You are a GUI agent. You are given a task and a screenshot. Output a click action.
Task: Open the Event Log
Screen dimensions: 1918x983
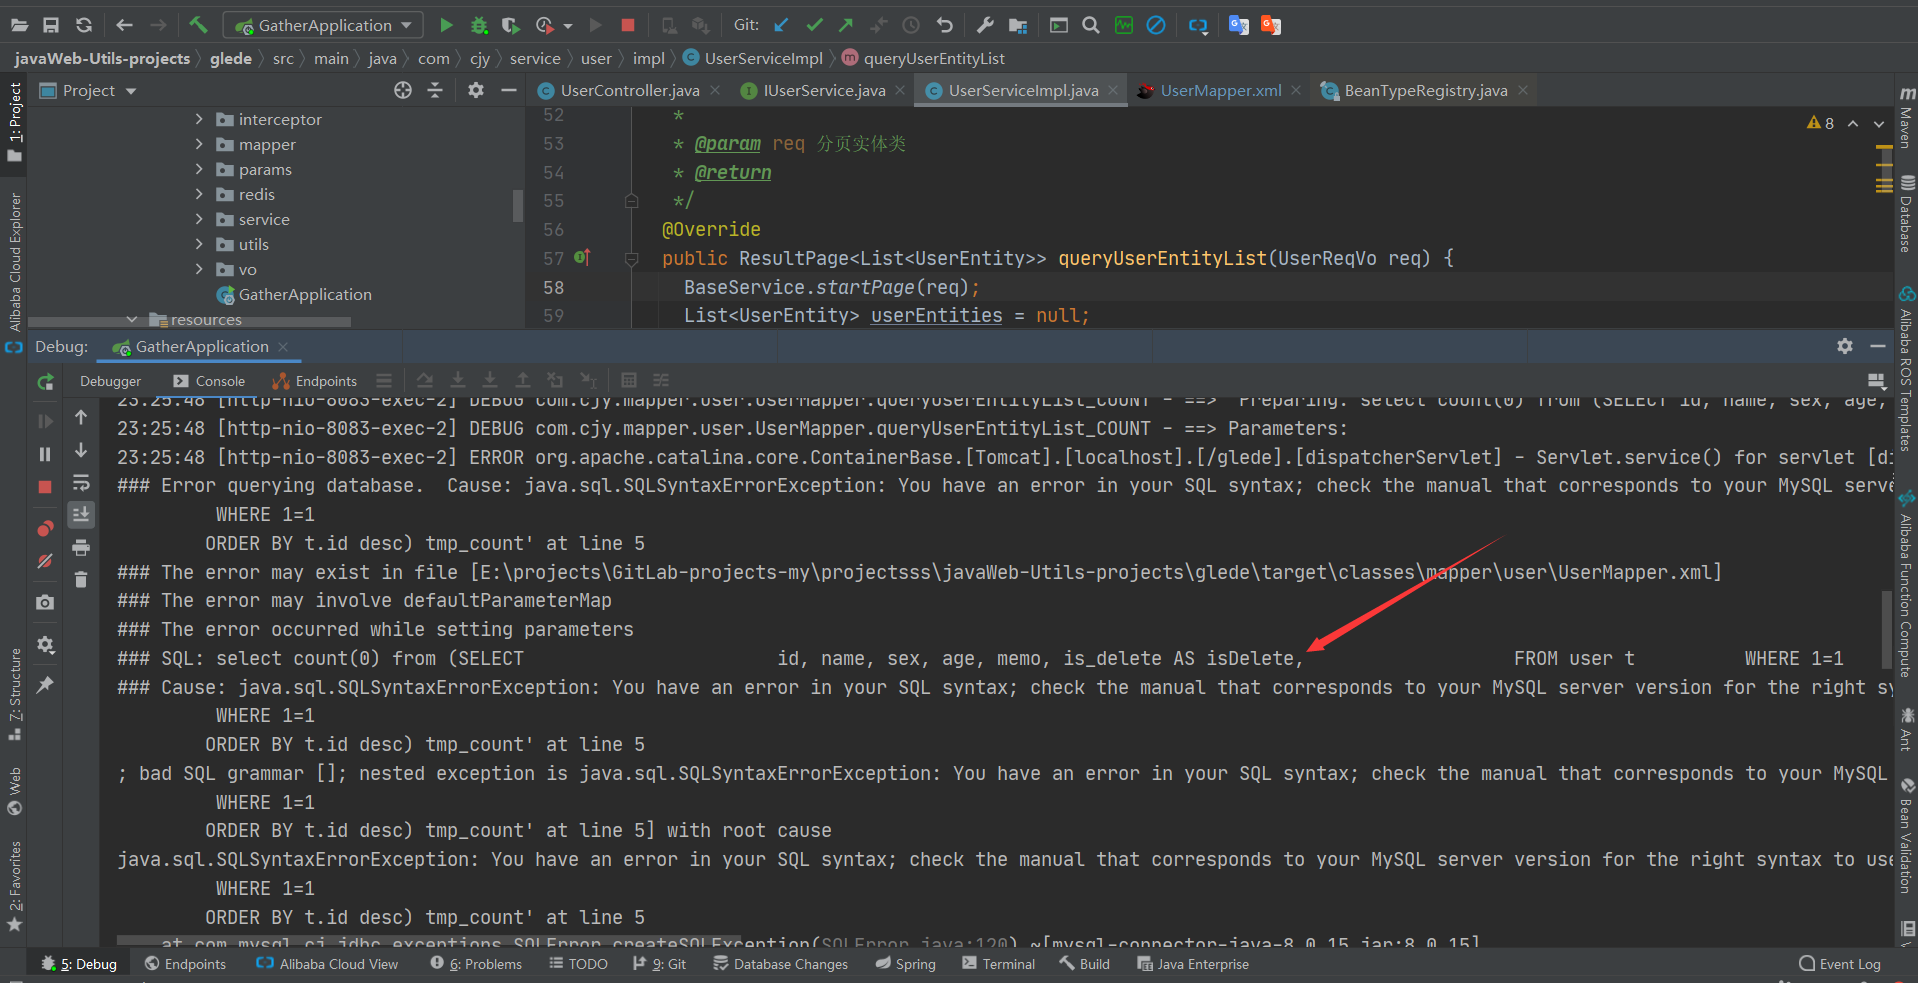coord(1839,964)
